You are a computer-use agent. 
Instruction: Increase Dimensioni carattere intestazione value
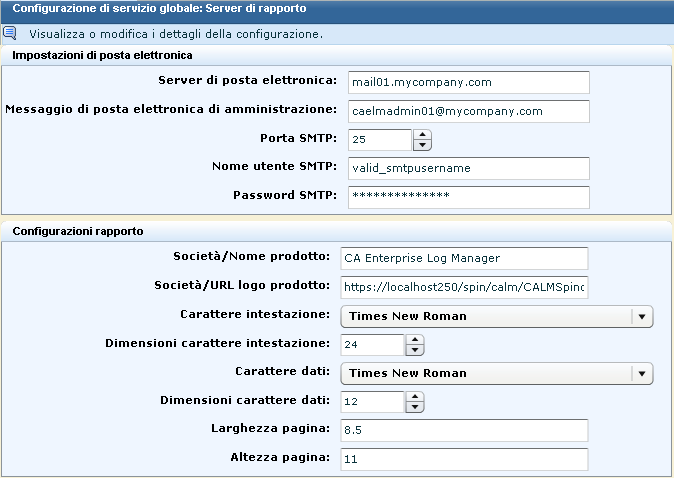(416, 340)
